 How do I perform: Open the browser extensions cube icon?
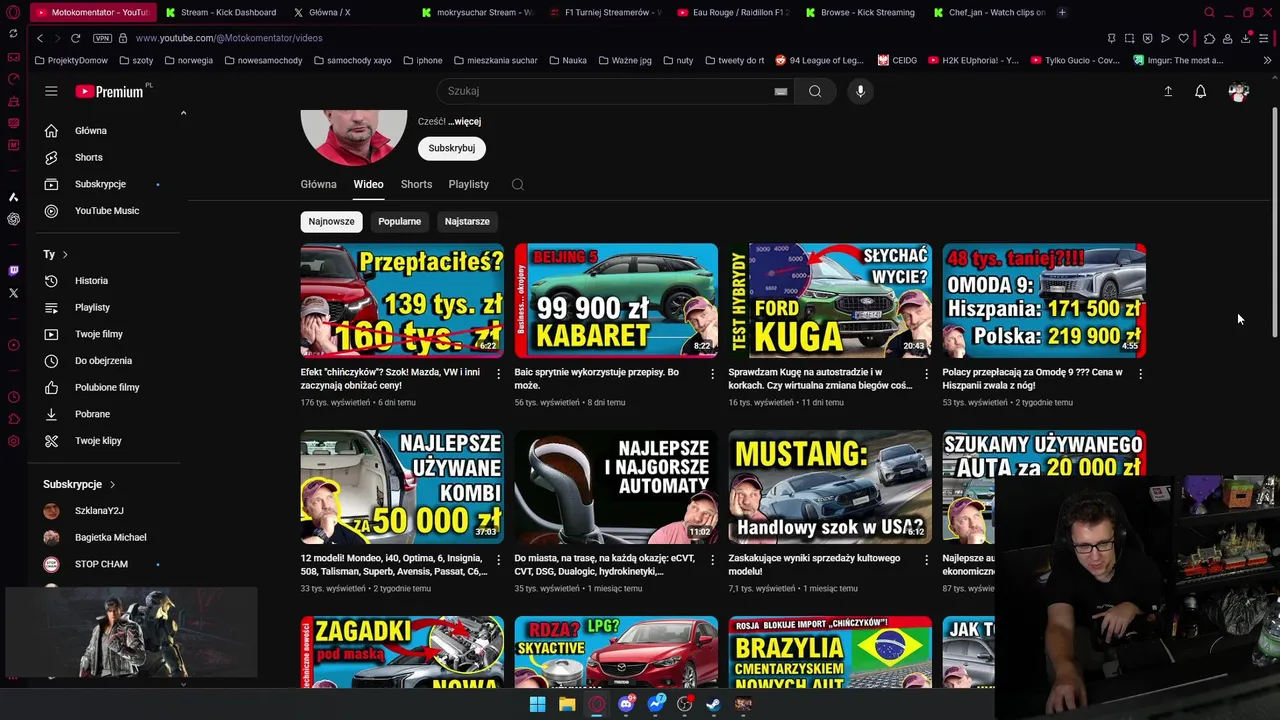click(x=1209, y=38)
